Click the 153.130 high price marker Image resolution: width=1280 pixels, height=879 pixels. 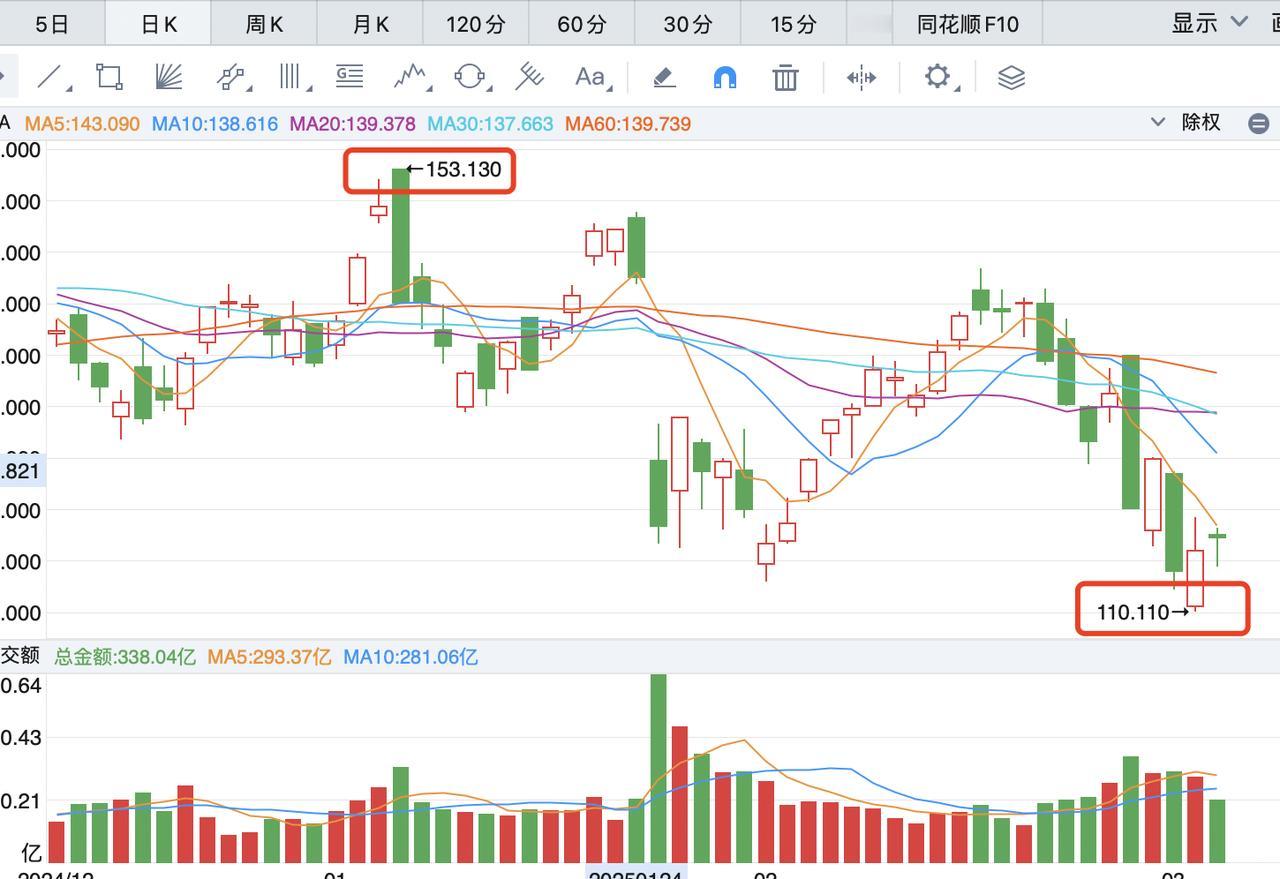454,169
